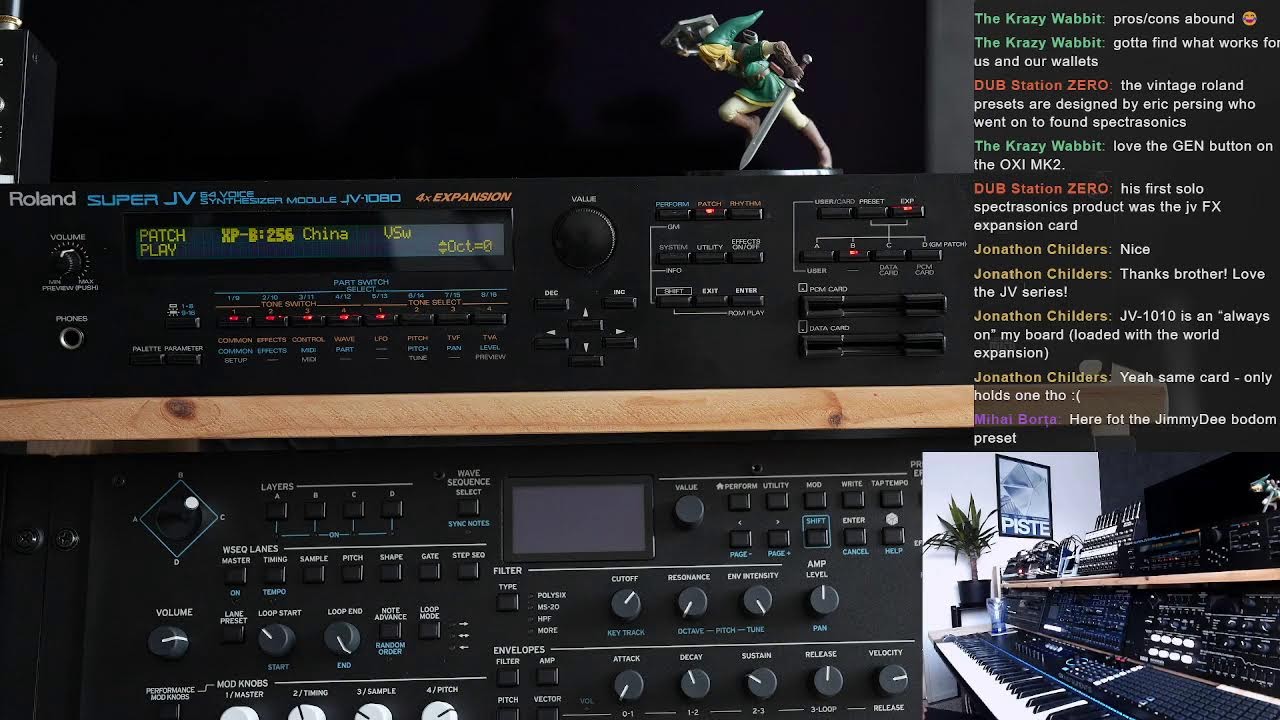Click the envelope ATTACK knob

click(x=628, y=685)
